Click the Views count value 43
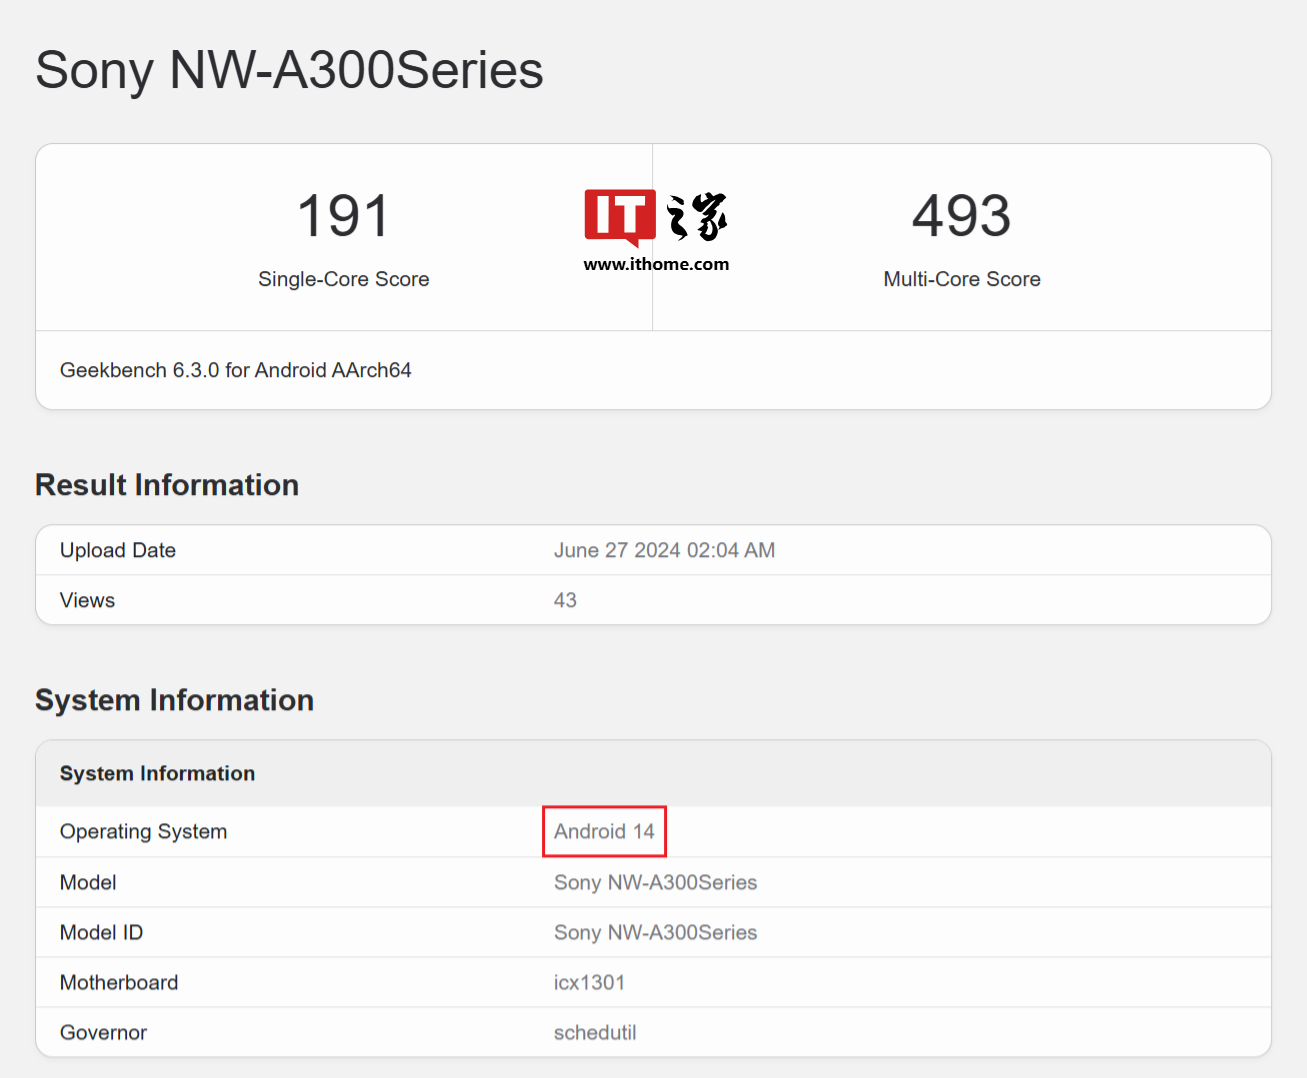The image size is (1307, 1078). pos(565,600)
